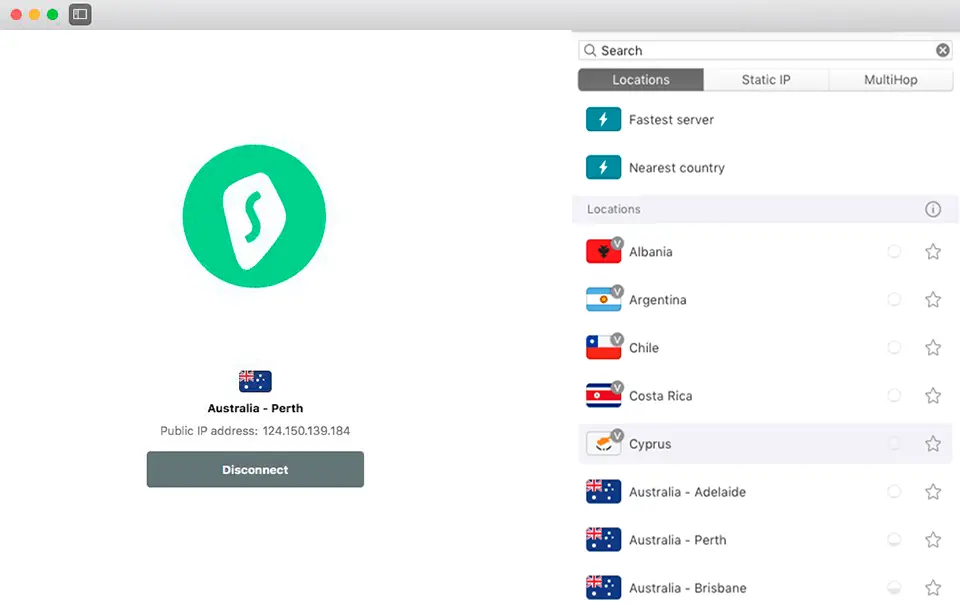This screenshot has width=960, height=608.
Task: Favorite Argentina with the star icon
Action: coord(932,299)
